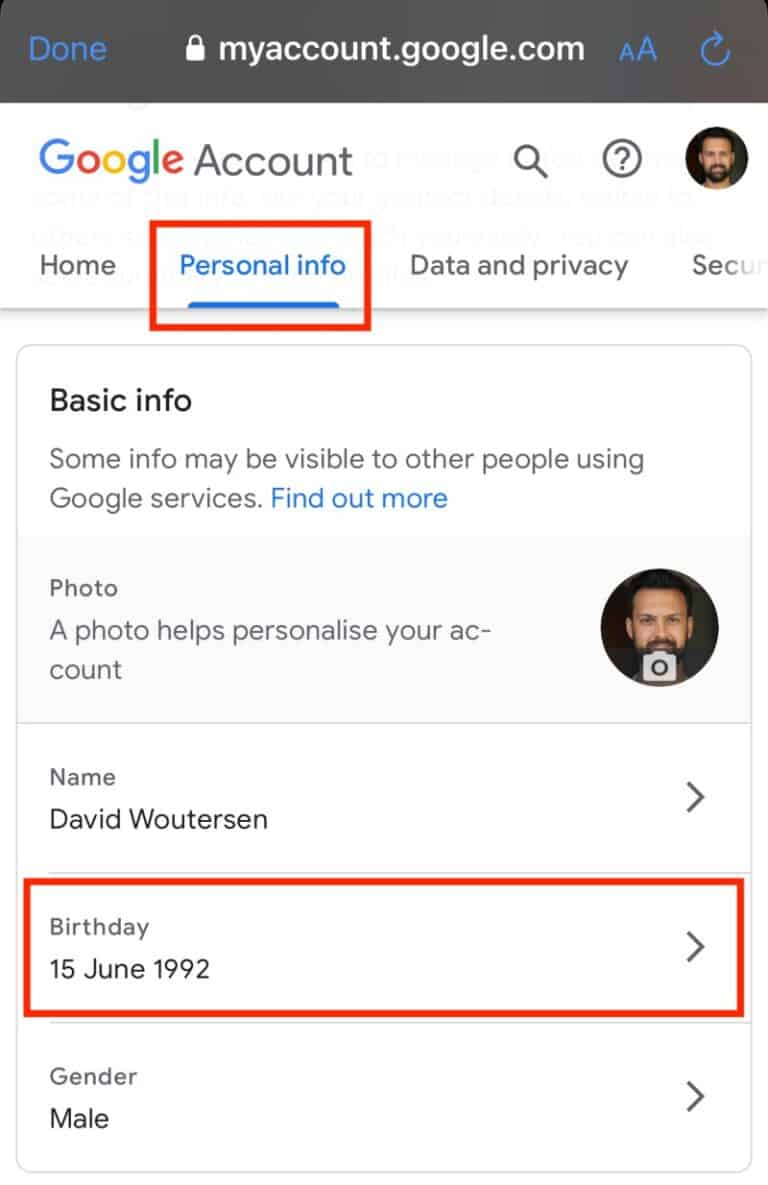
Task: Tap Done to close the browser view
Action: pos(66,49)
